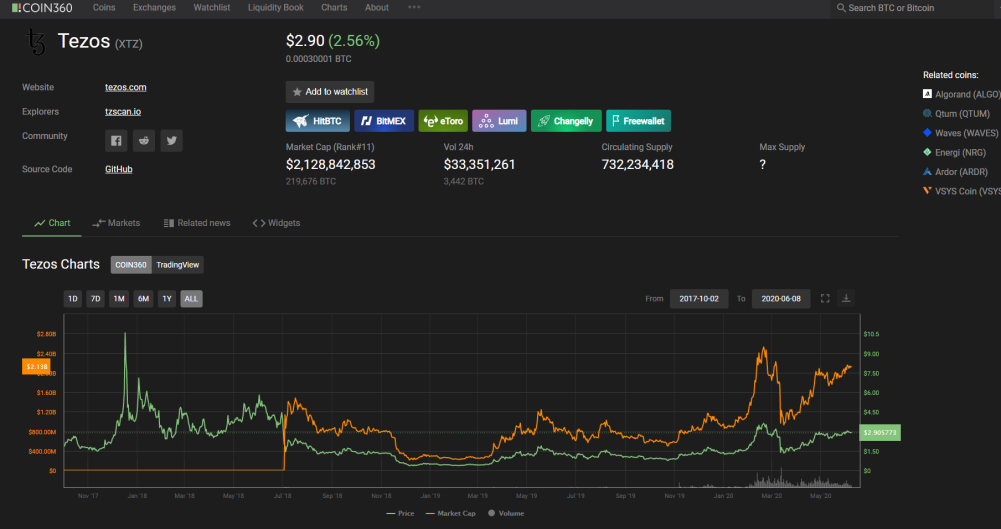Open the From date picker 2017-10-02
Image resolution: width=1001 pixels, height=529 pixels.
tap(699, 299)
